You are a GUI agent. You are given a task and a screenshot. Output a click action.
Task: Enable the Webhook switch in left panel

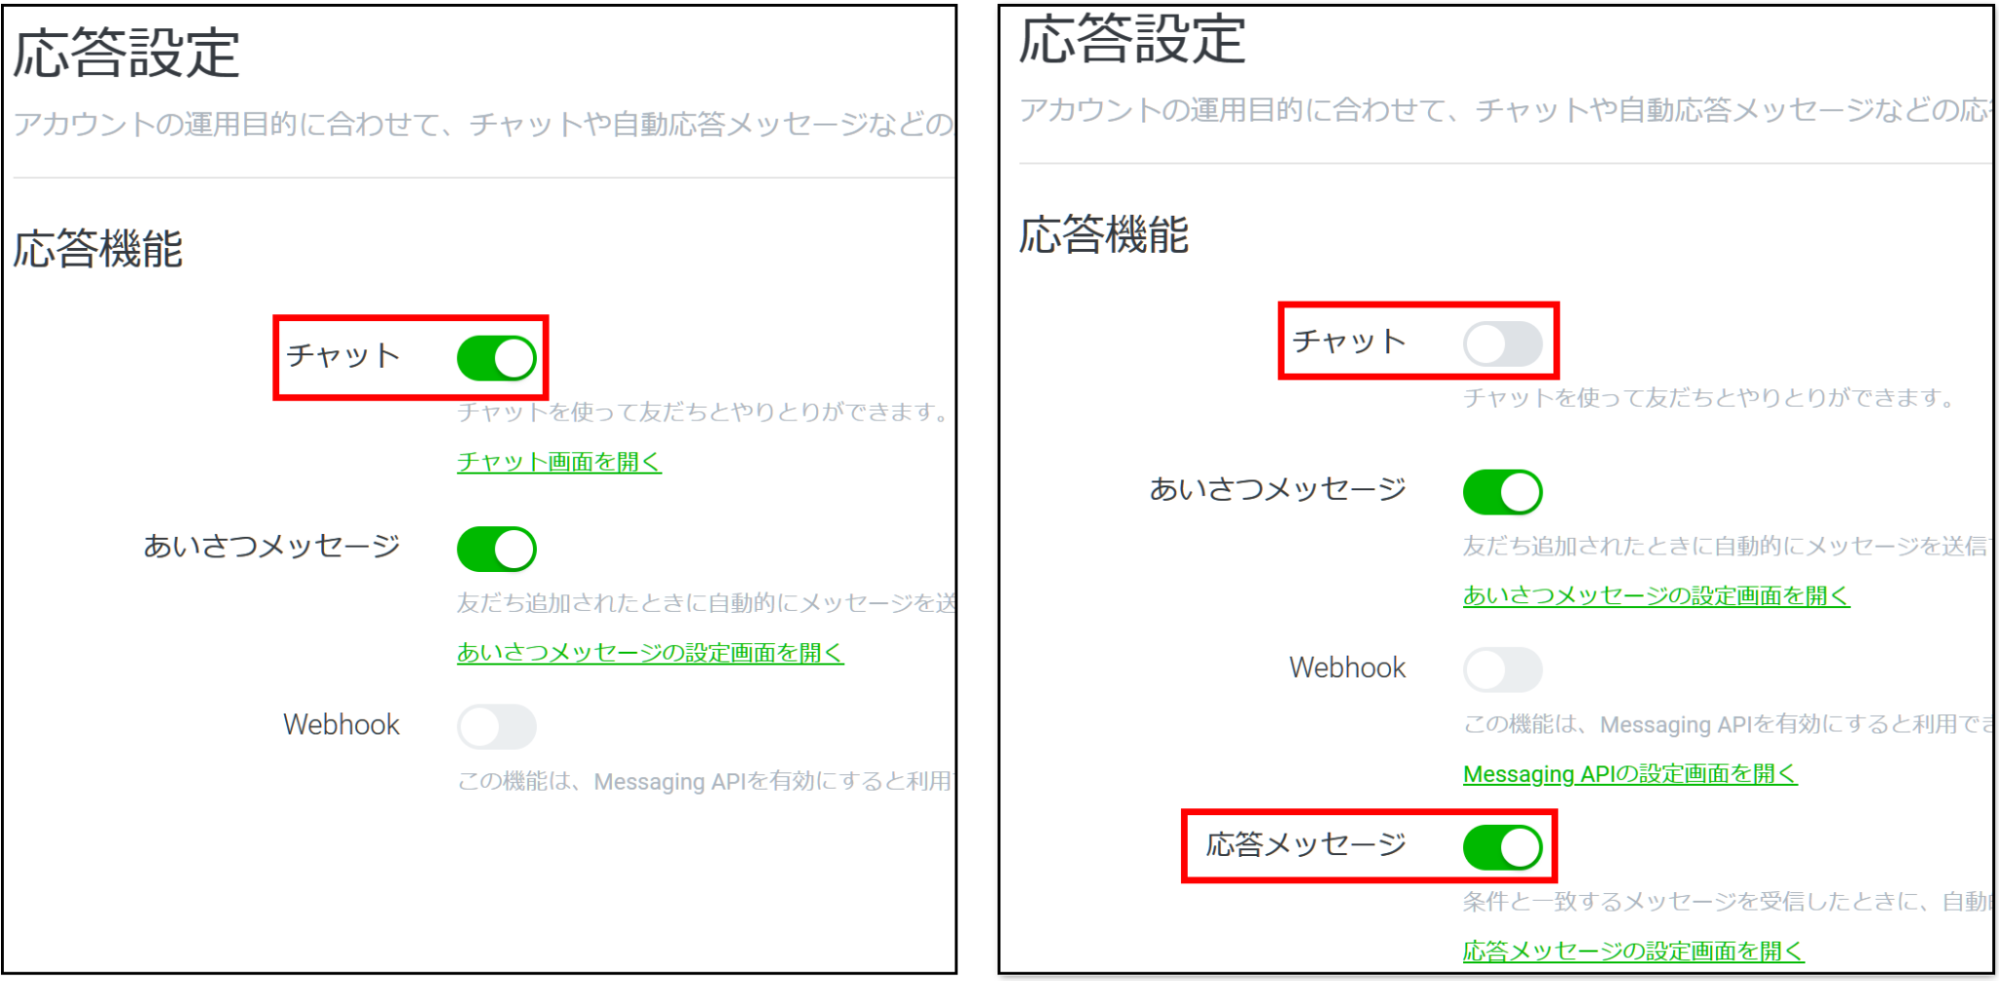[496, 727]
